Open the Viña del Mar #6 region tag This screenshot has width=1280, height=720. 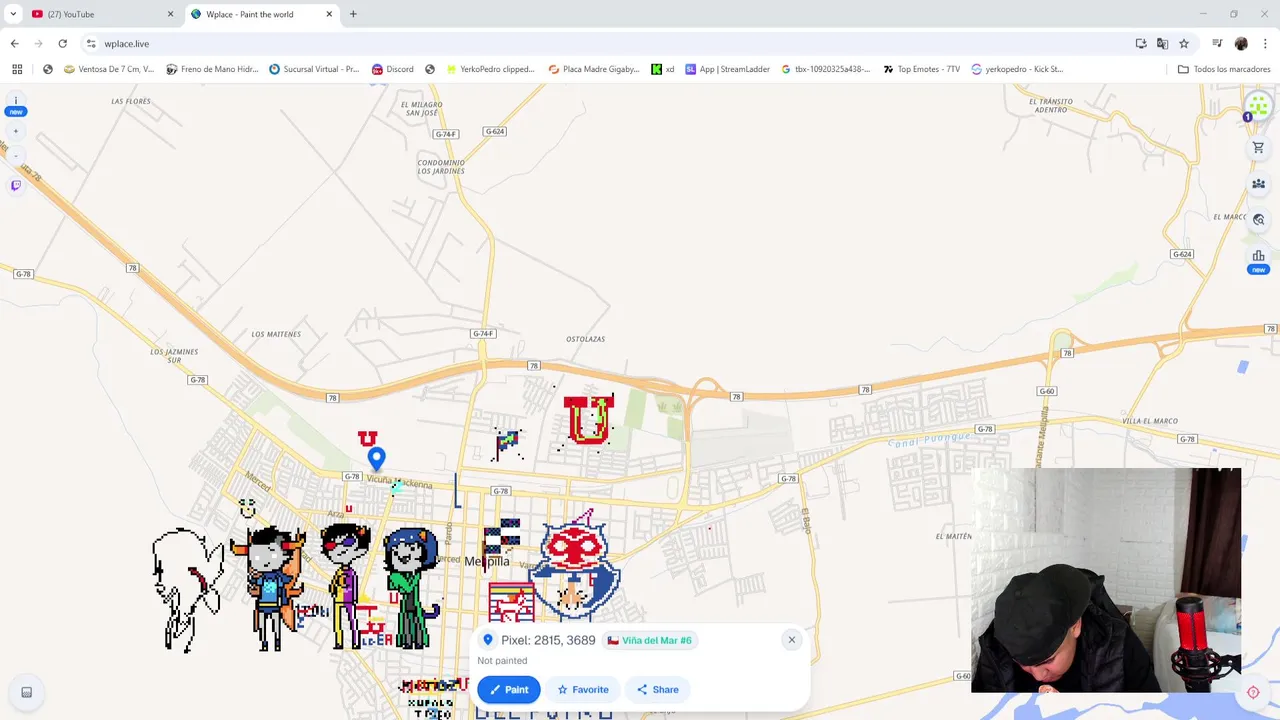(649, 640)
